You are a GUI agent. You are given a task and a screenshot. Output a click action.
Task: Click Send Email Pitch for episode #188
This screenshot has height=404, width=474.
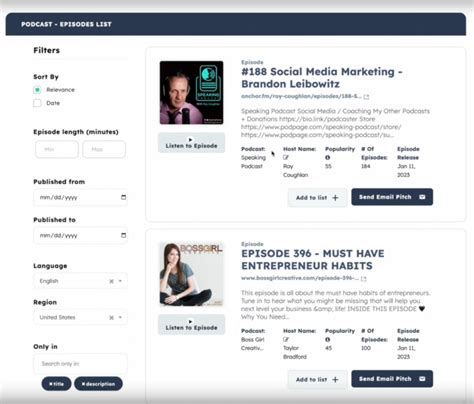pos(392,197)
